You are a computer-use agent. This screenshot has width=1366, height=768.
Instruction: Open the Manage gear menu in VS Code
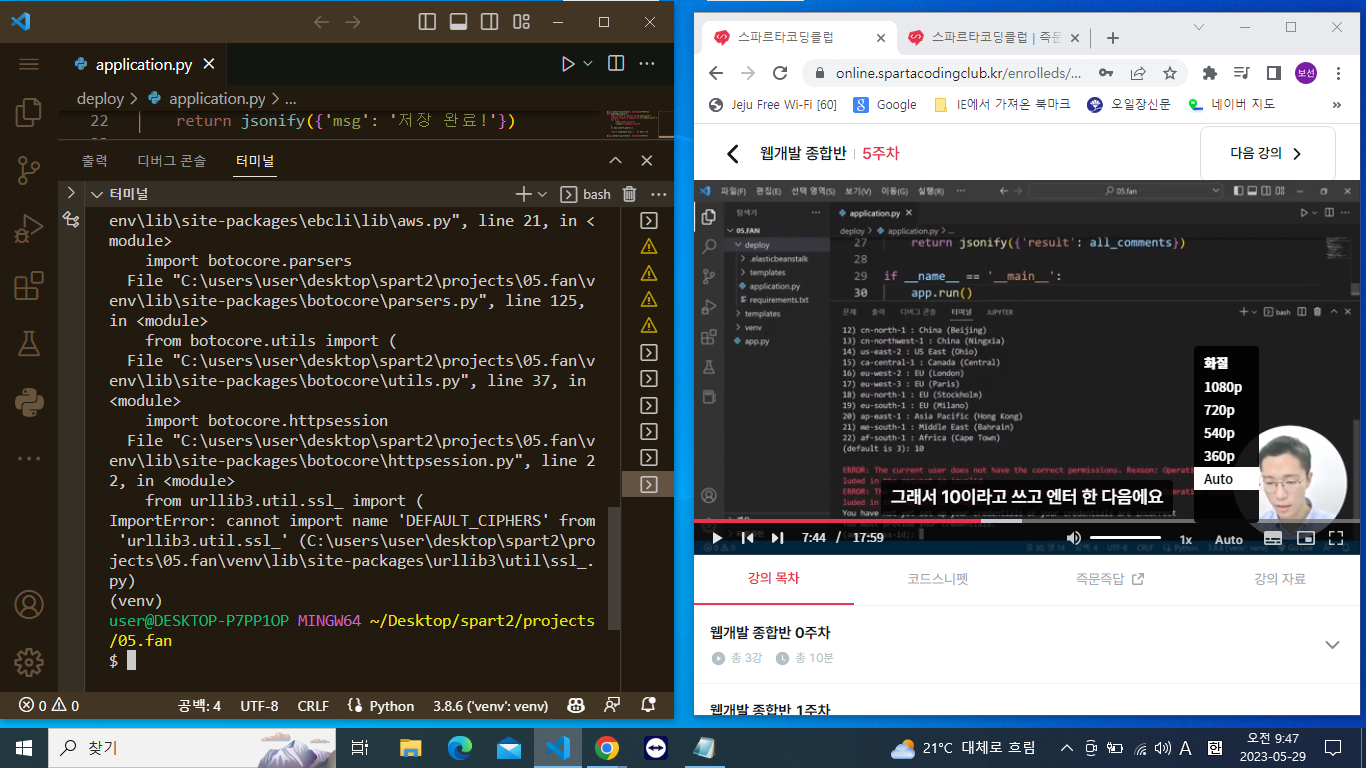pos(28,662)
